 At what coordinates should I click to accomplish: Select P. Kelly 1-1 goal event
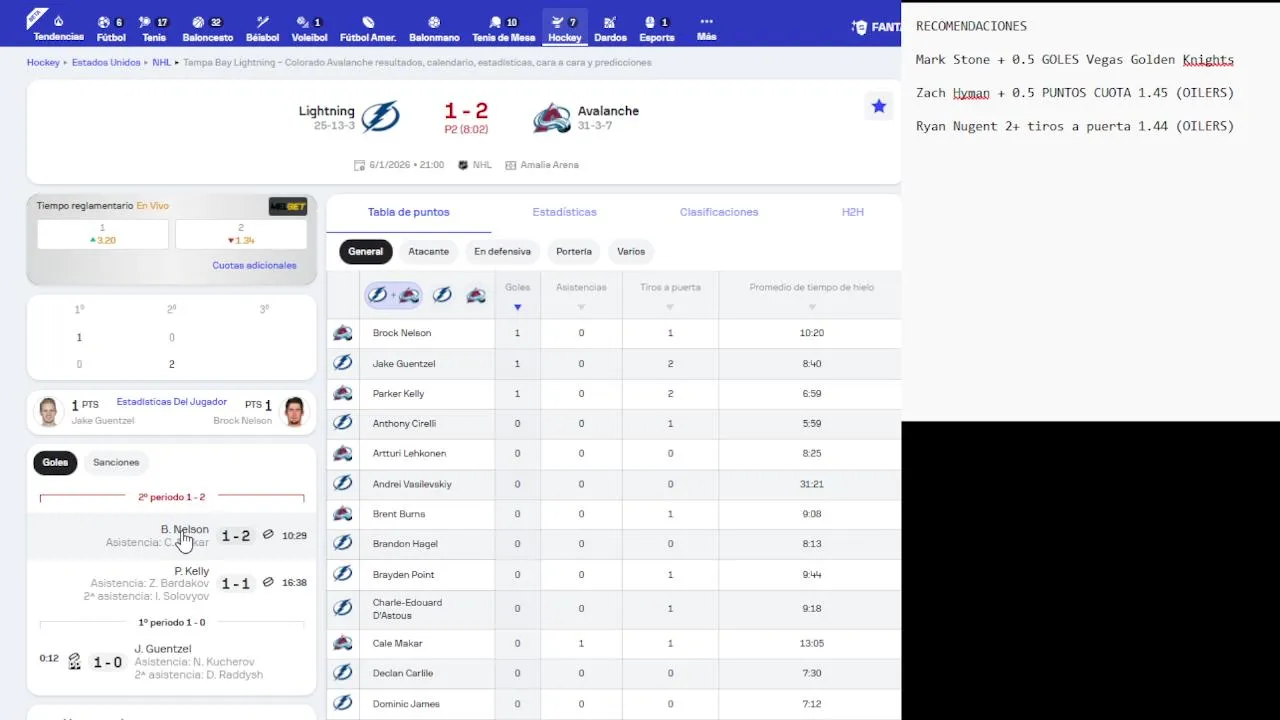coord(171,583)
